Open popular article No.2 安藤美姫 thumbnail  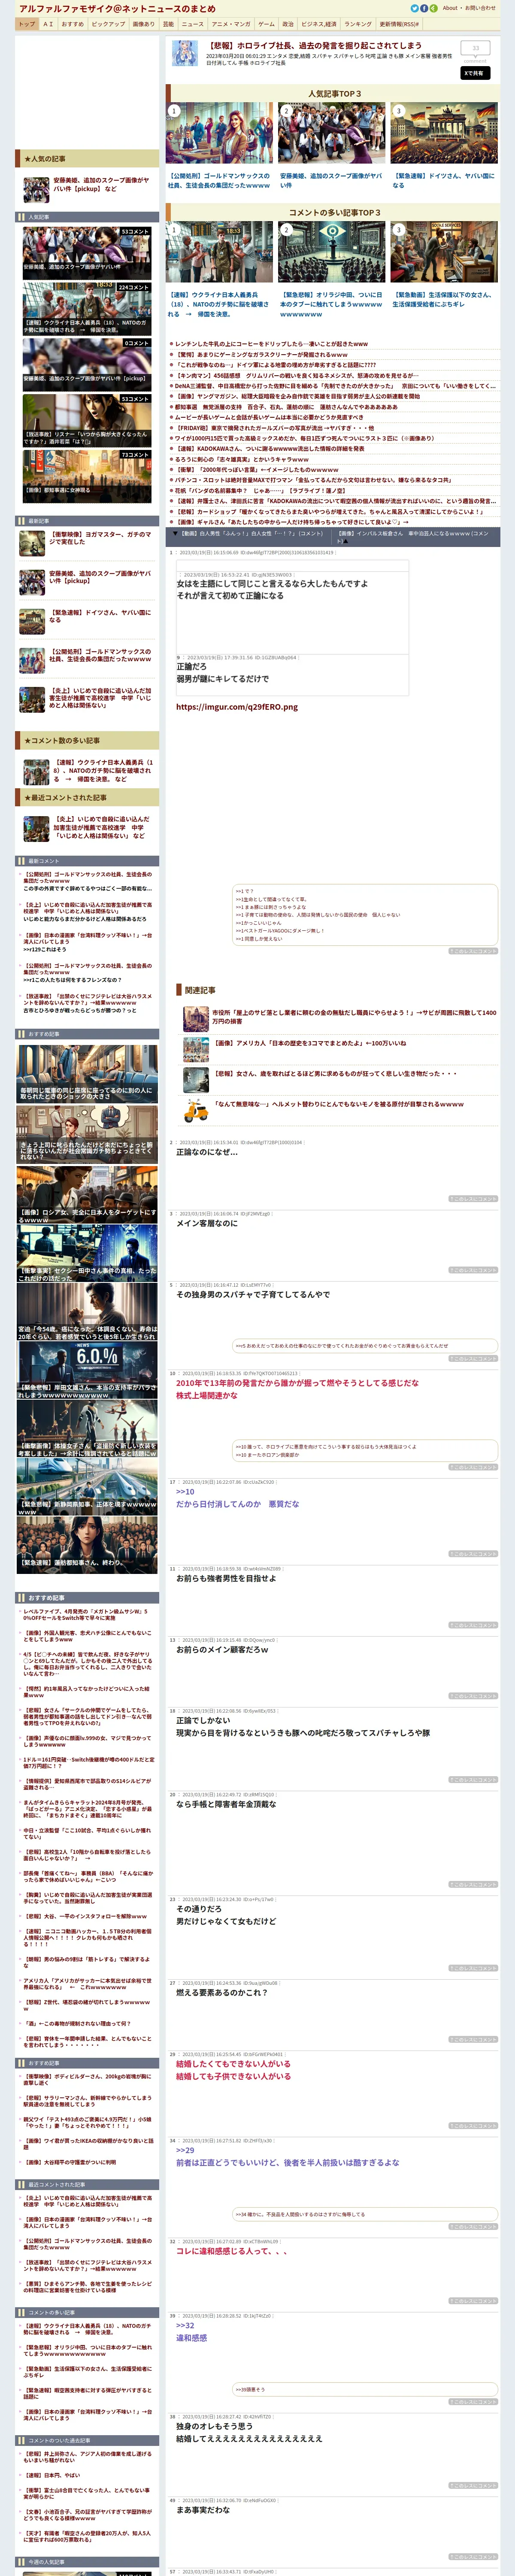pos(331,134)
